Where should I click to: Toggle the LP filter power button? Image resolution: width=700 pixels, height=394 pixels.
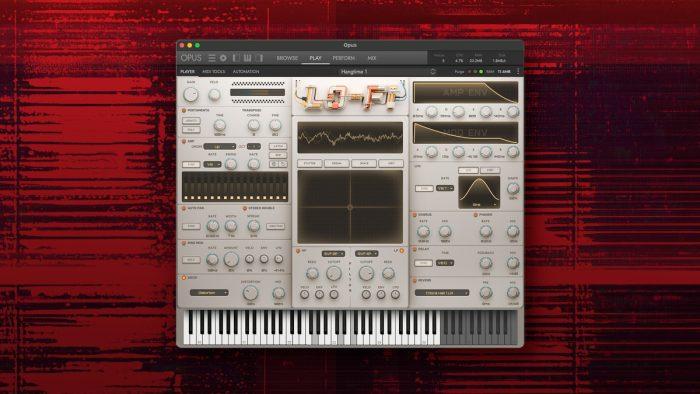click(x=402, y=251)
